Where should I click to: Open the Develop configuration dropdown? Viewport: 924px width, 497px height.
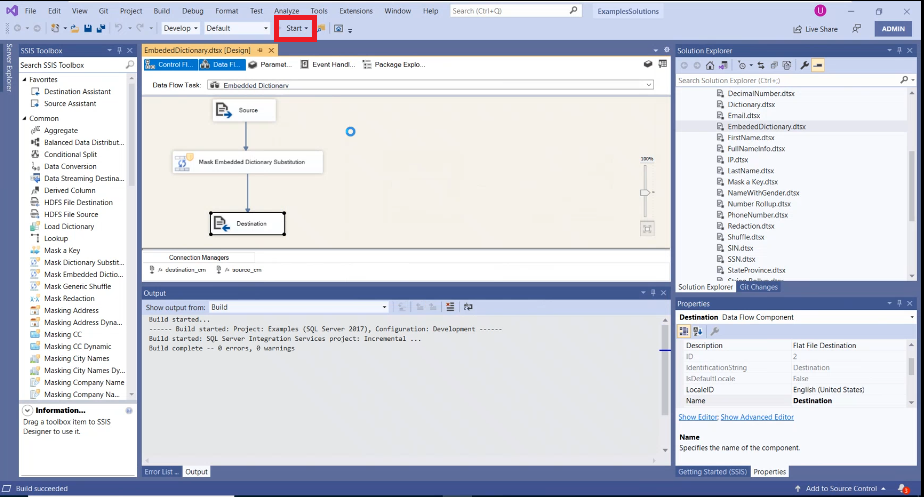click(180, 28)
